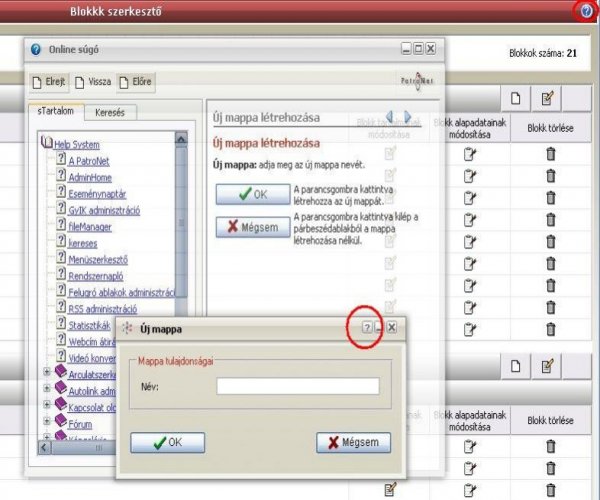Screen dimensions: 600x500
Task: Expand the Fórum tree node
Action: point(47,423)
